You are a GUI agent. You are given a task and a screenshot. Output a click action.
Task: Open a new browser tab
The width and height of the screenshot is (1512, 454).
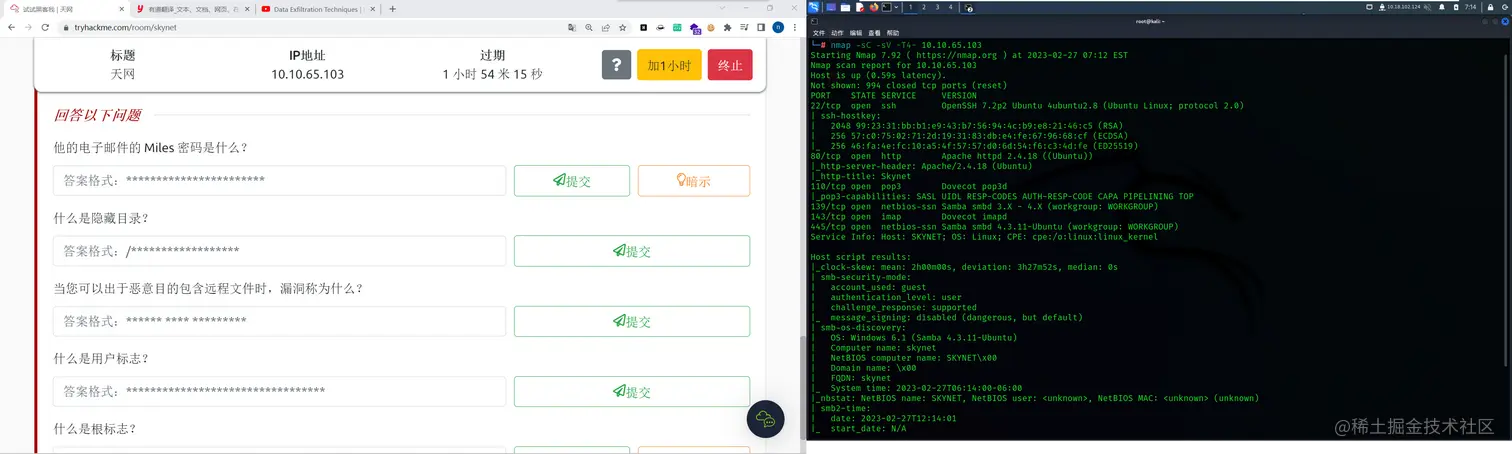pos(392,9)
